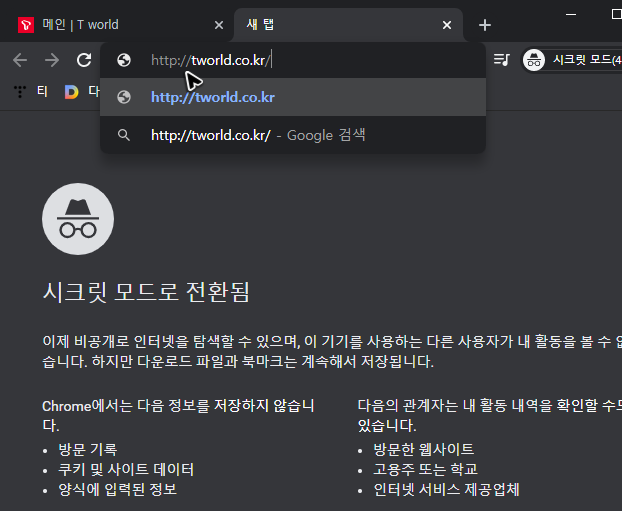Open the 티 bookmark
Screen dimensions: 622x511
click(30, 92)
